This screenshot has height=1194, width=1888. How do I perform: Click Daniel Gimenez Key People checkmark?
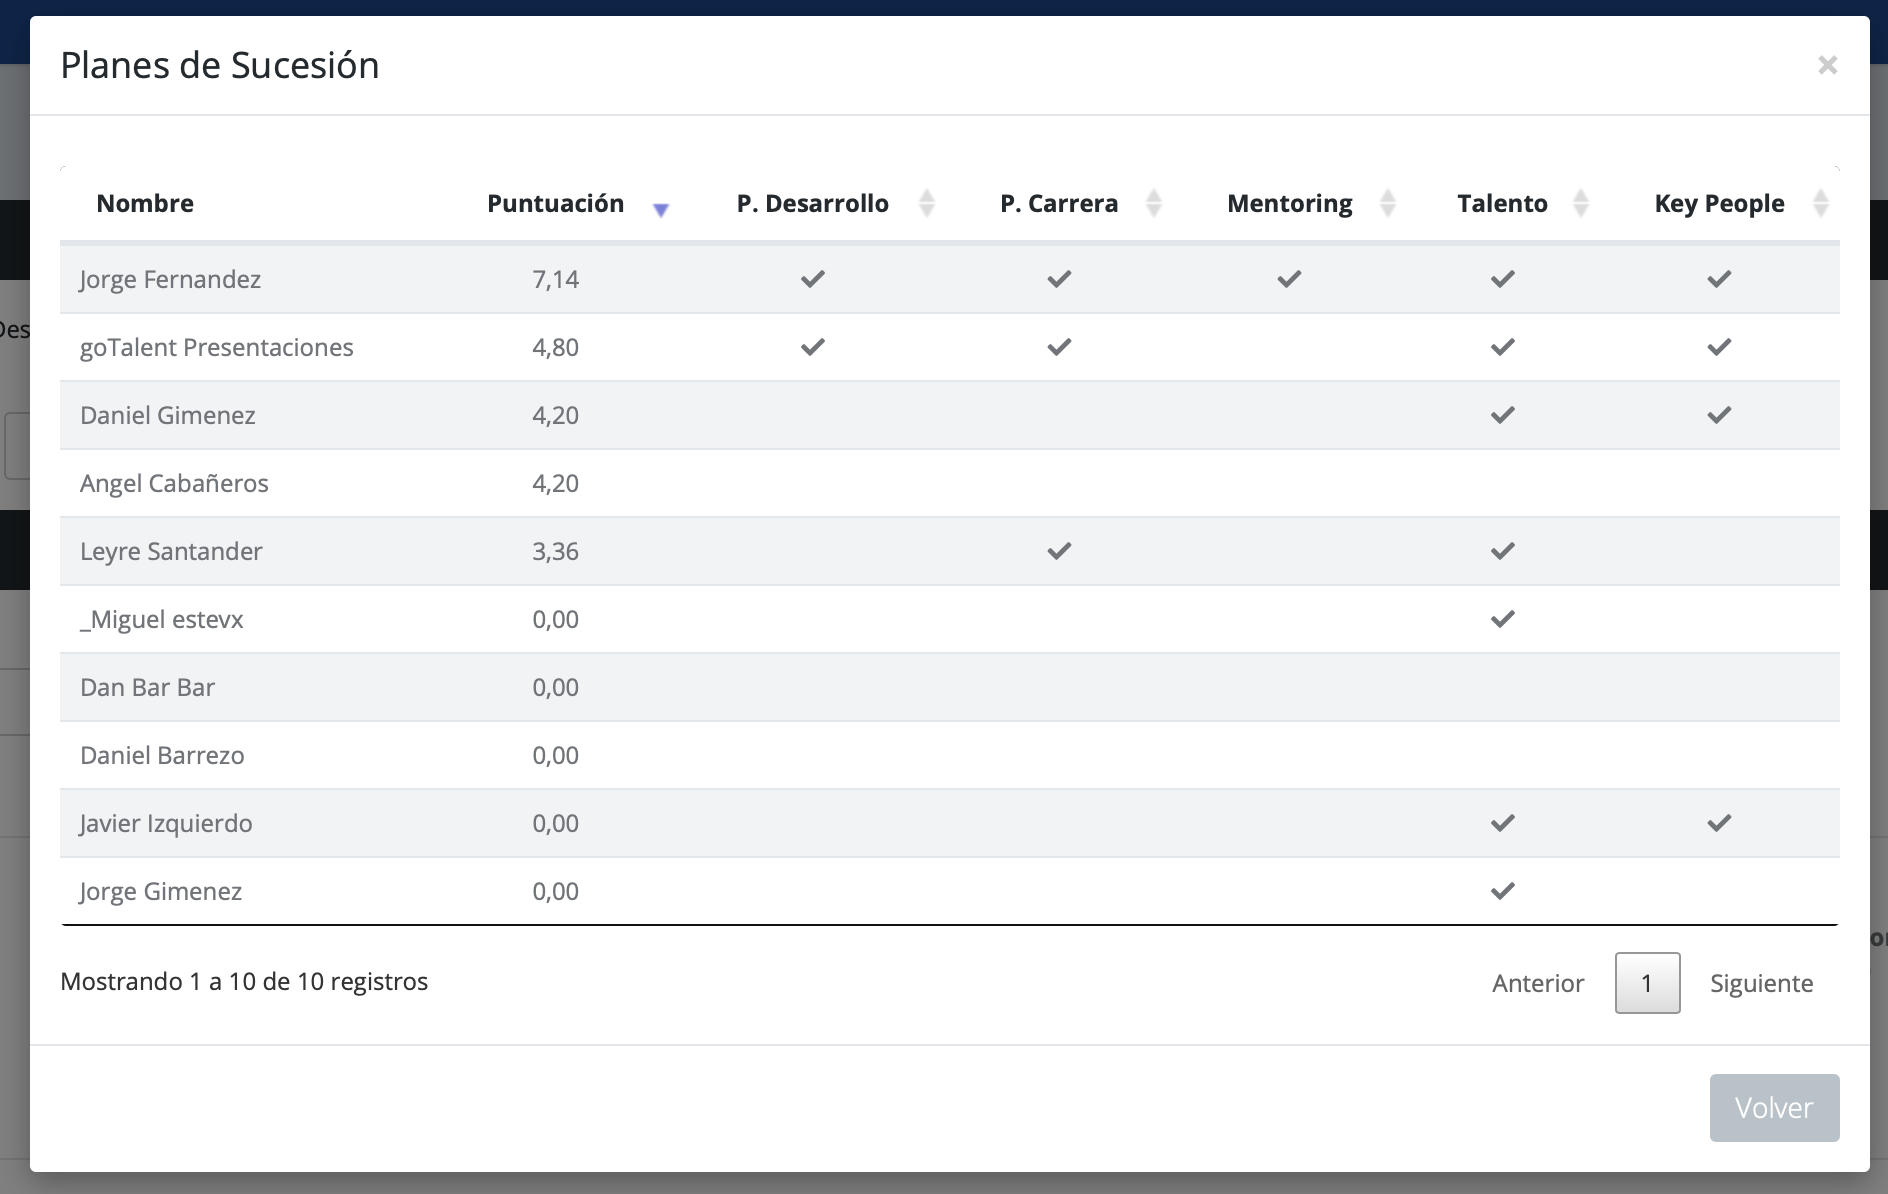pyautogui.click(x=1719, y=415)
